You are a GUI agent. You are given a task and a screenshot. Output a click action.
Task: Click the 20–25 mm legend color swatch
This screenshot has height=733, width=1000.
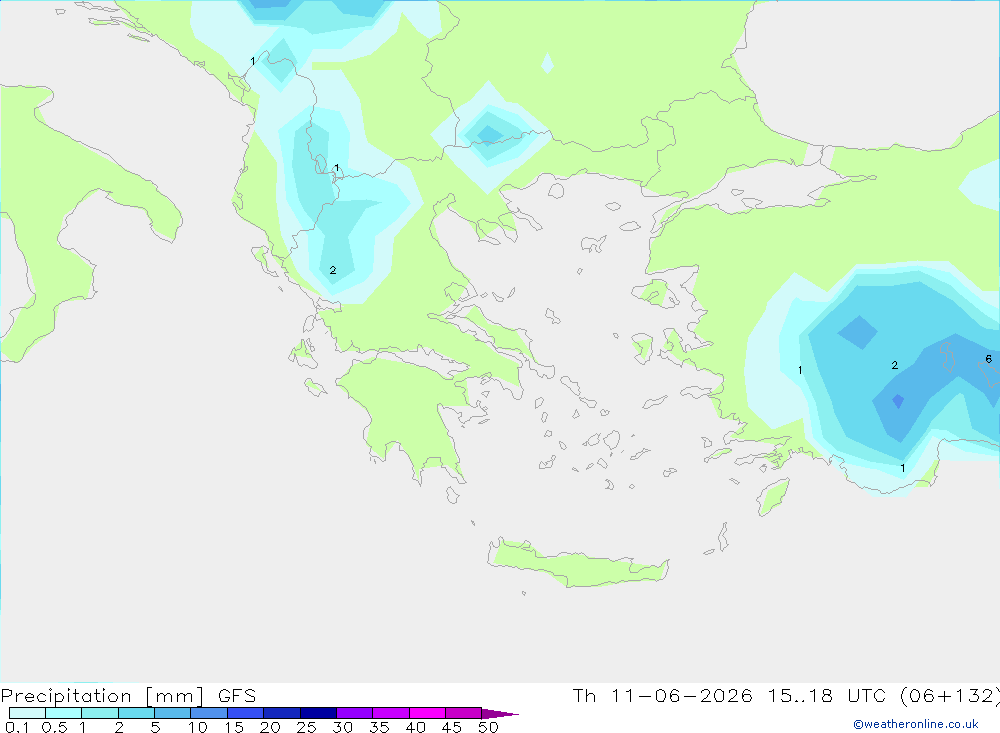point(282,713)
